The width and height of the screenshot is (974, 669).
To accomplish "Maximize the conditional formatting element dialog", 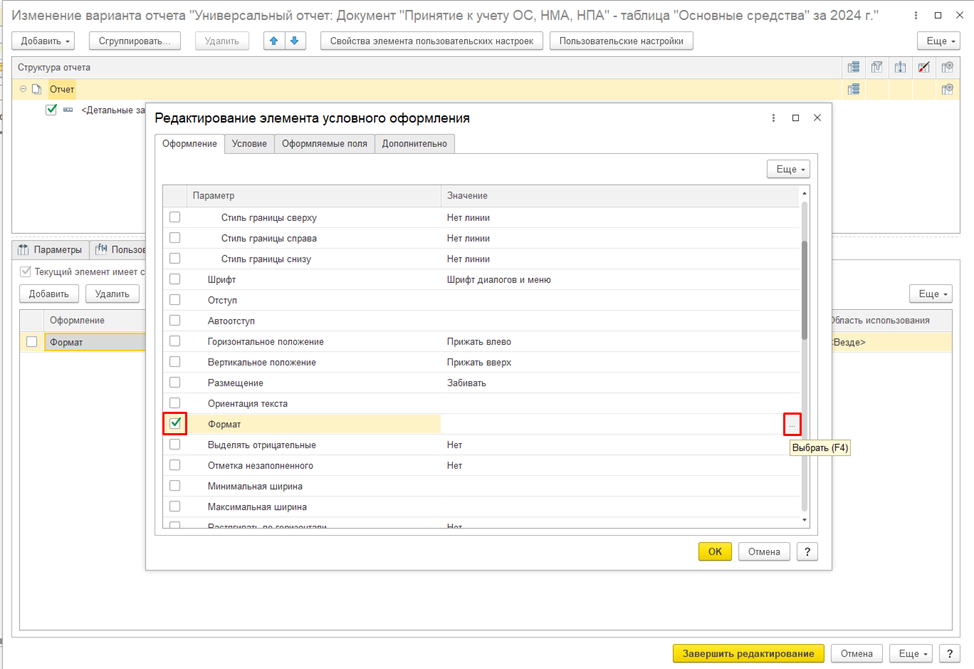I will click(795, 118).
